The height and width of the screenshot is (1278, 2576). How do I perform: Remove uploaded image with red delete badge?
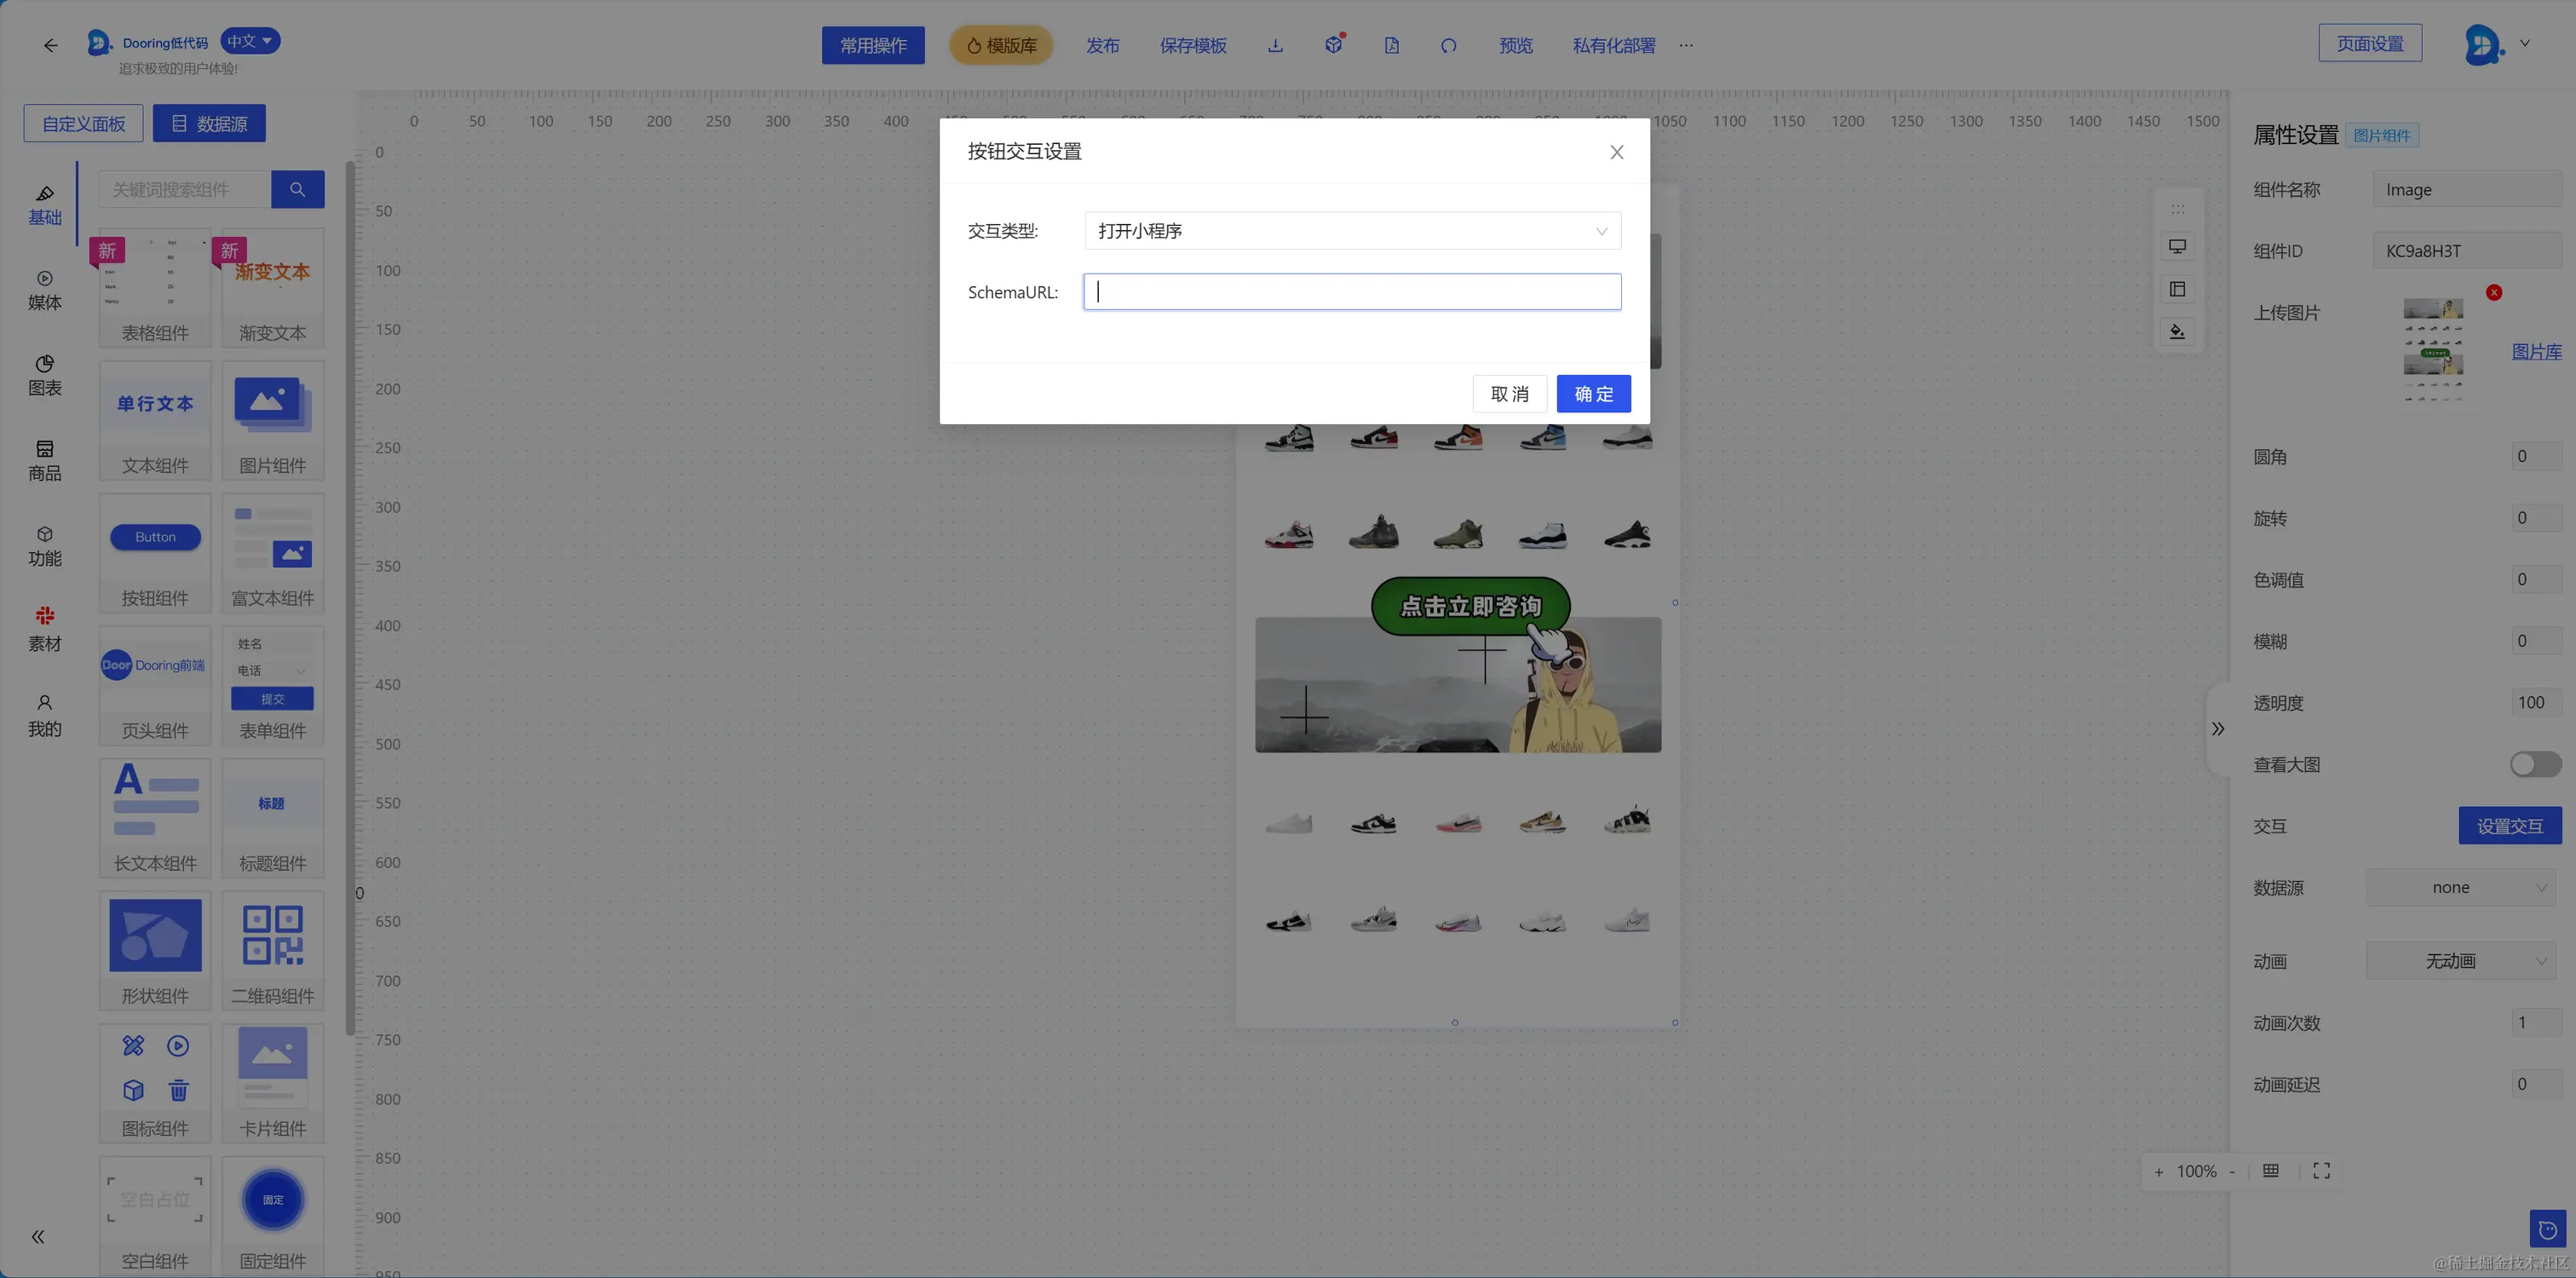[x=2494, y=292]
